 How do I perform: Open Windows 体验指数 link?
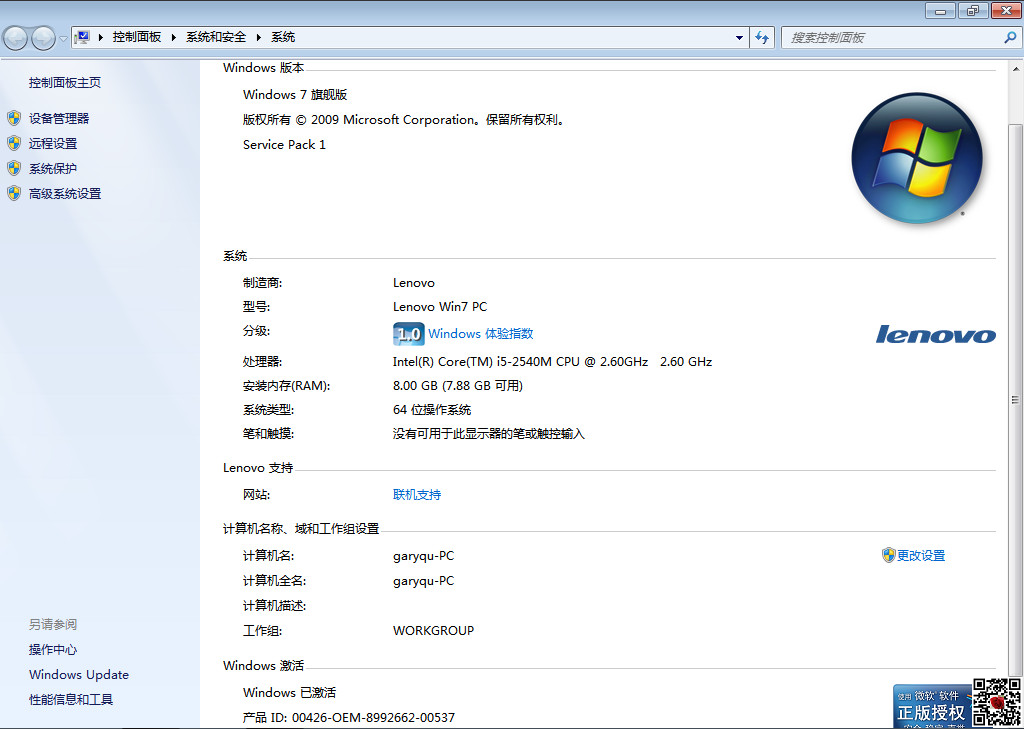click(x=481, y=334)
